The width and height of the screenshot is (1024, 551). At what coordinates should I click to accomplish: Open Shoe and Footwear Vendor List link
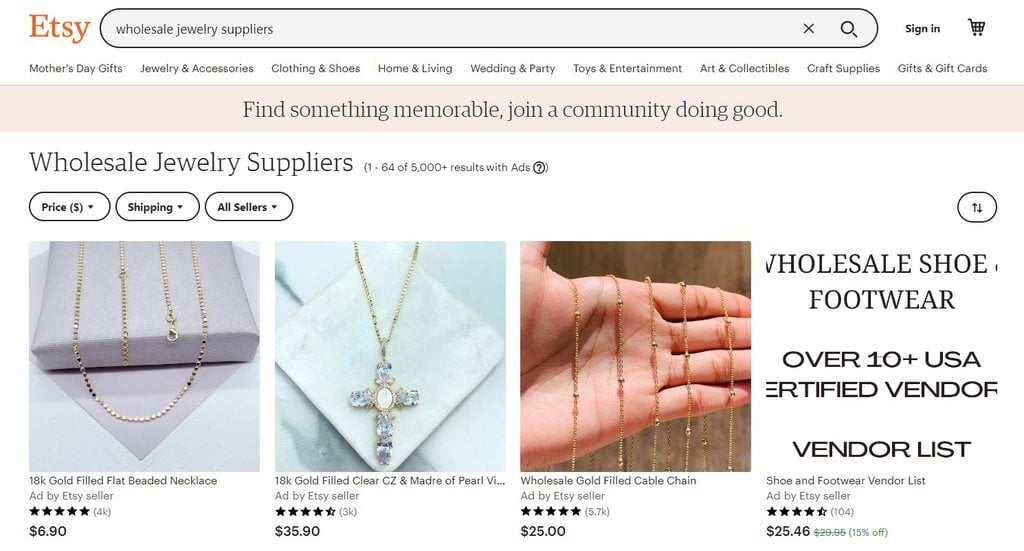[x=846, y=481]
